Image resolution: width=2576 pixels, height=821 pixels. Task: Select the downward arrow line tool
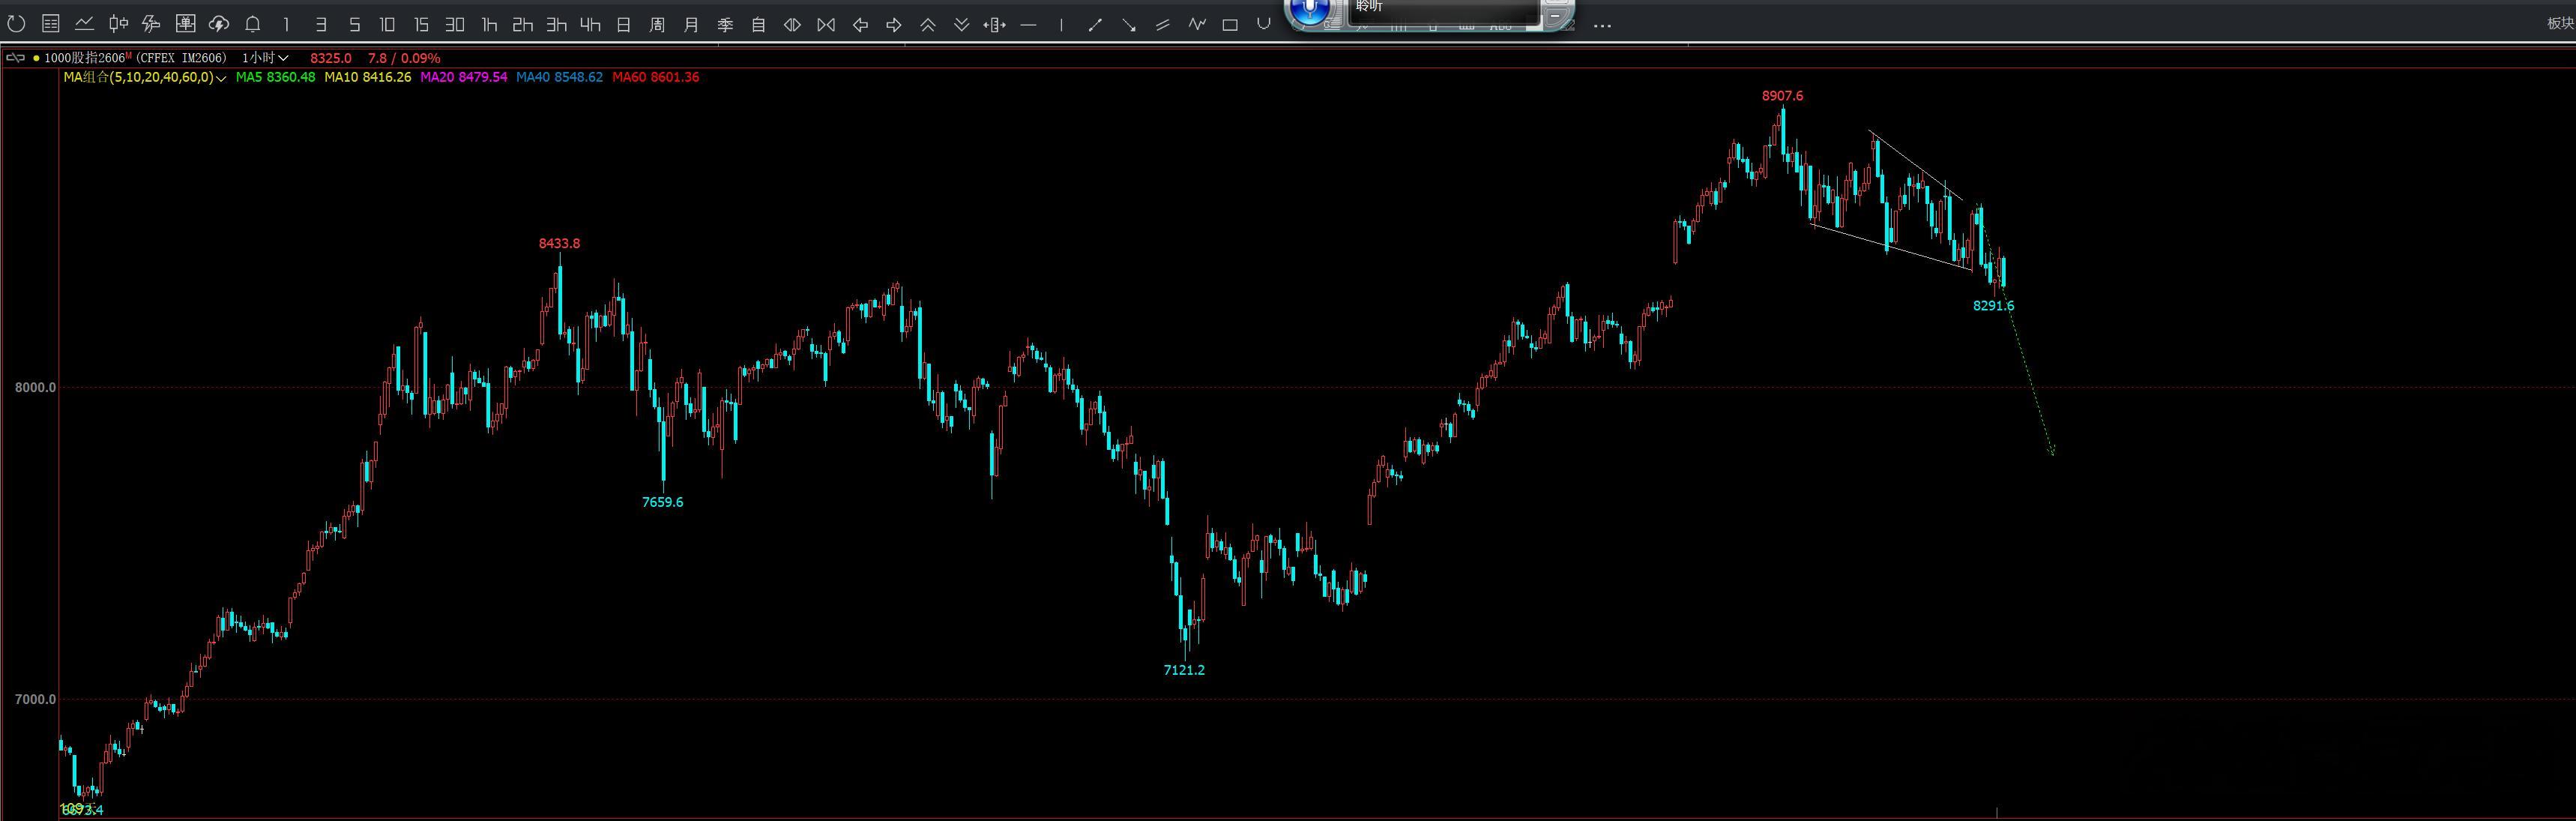pyautogui.click(x=1129, y=25)
